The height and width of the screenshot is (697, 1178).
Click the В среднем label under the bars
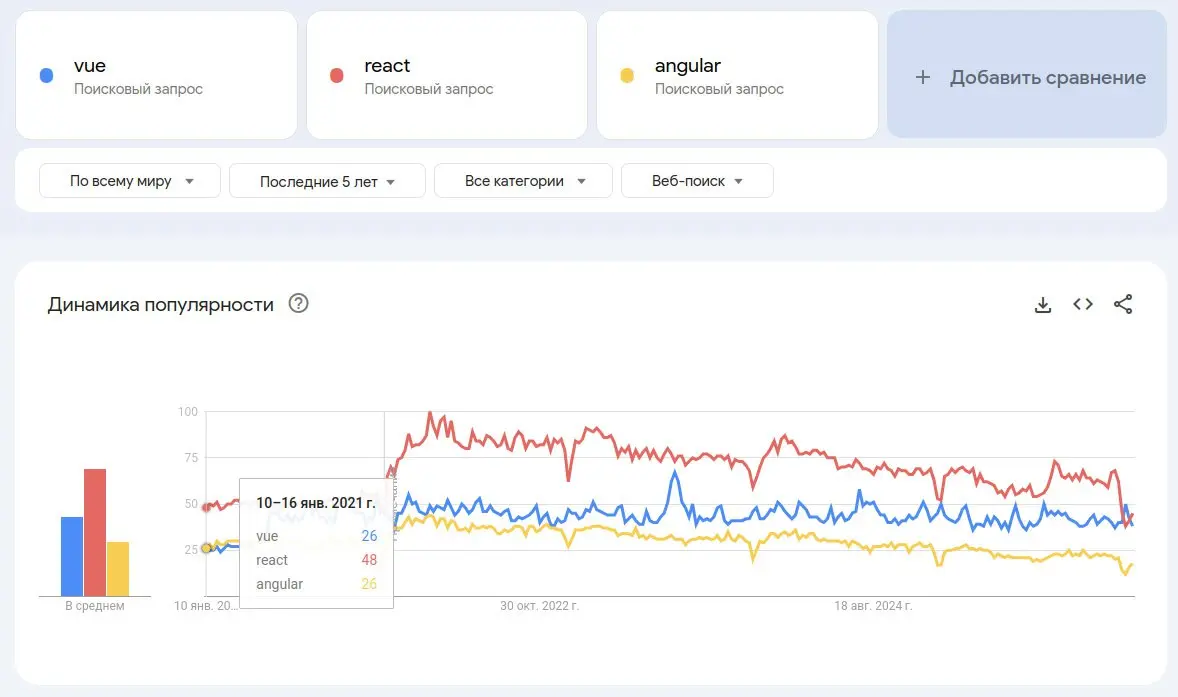(94, 605)
